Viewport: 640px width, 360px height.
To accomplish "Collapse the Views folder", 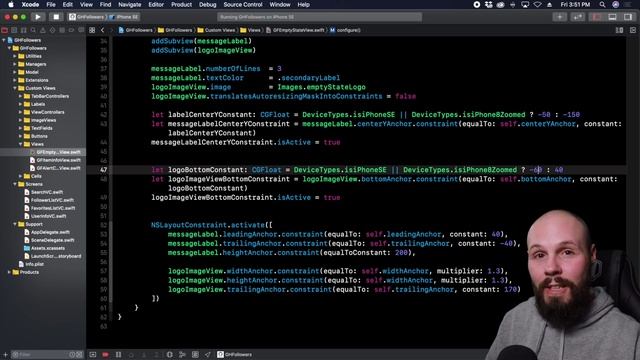I will (20, 144).
